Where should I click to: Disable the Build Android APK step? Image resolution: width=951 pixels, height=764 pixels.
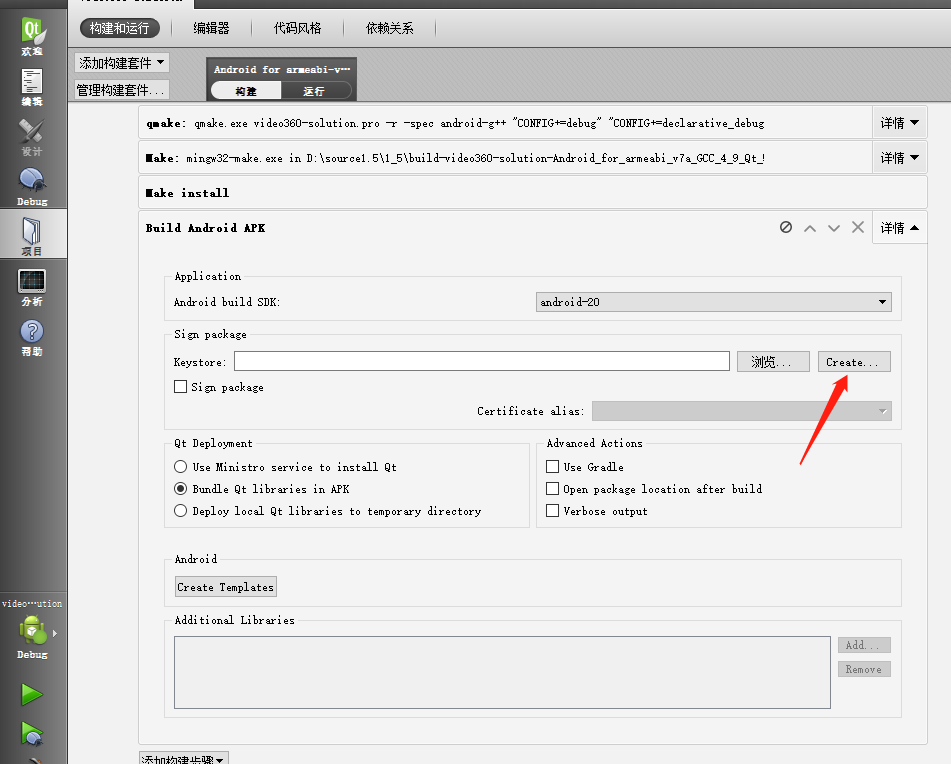click(x=785, y=227)
